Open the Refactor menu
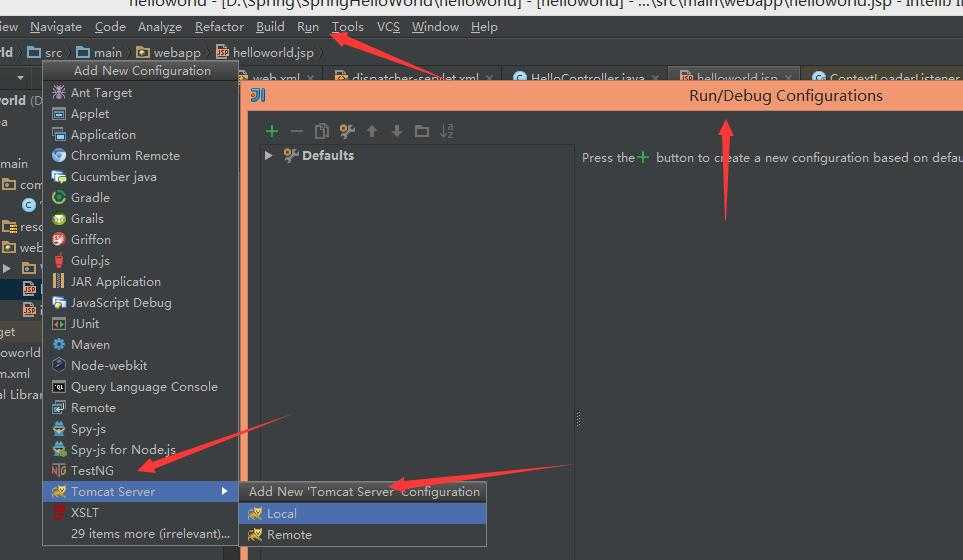 pyautogui.click(x=219, y=27)
